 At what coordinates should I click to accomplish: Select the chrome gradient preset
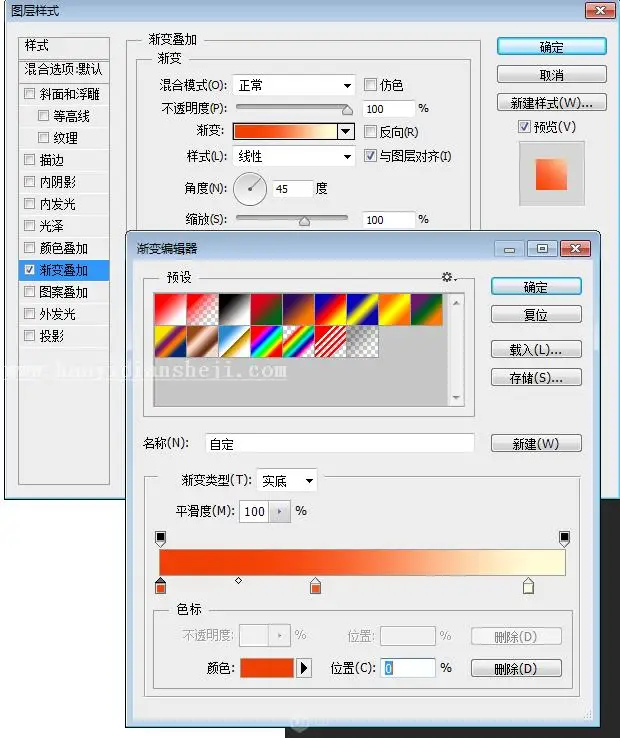pos(234,342)
